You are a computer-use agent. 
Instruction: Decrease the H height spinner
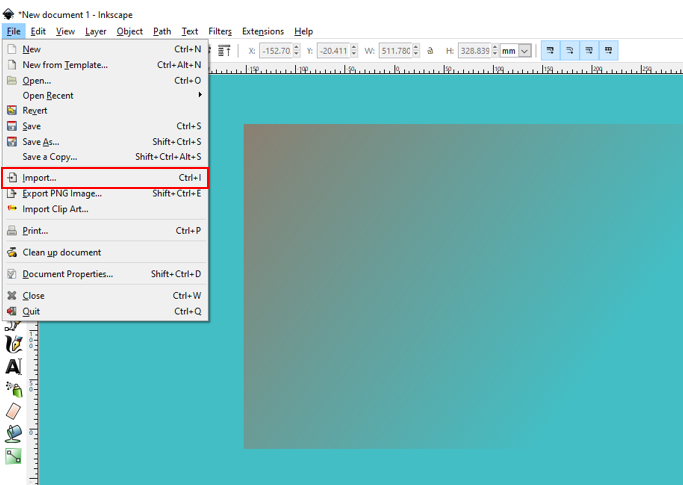coord(494,54)
